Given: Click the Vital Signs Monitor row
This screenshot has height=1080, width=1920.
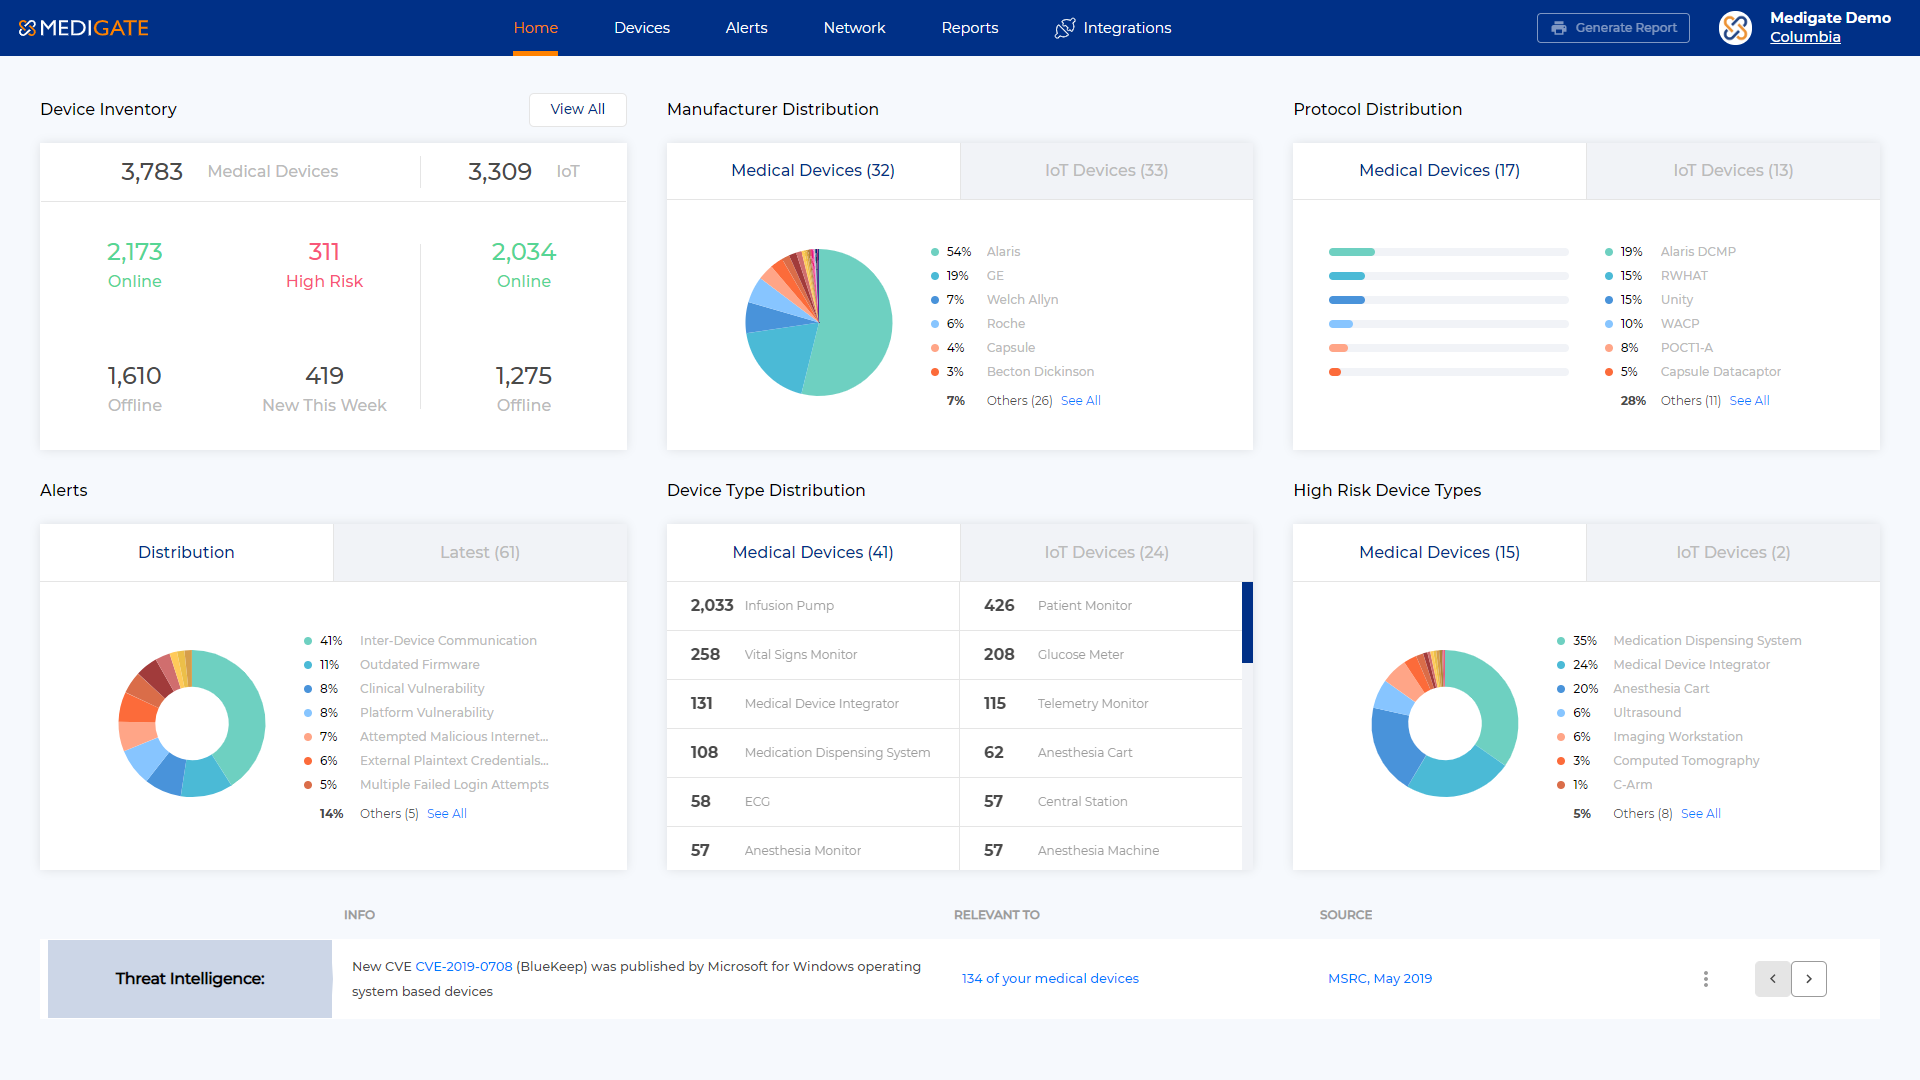Looking at the screenshot, I should pyautogui.click(x=813, y=655).
